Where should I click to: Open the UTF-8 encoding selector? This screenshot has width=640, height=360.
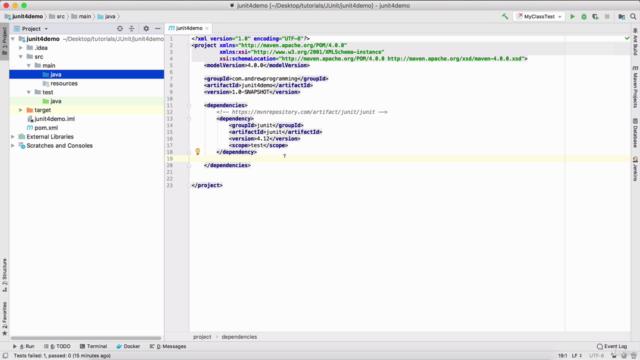(596, 356)
